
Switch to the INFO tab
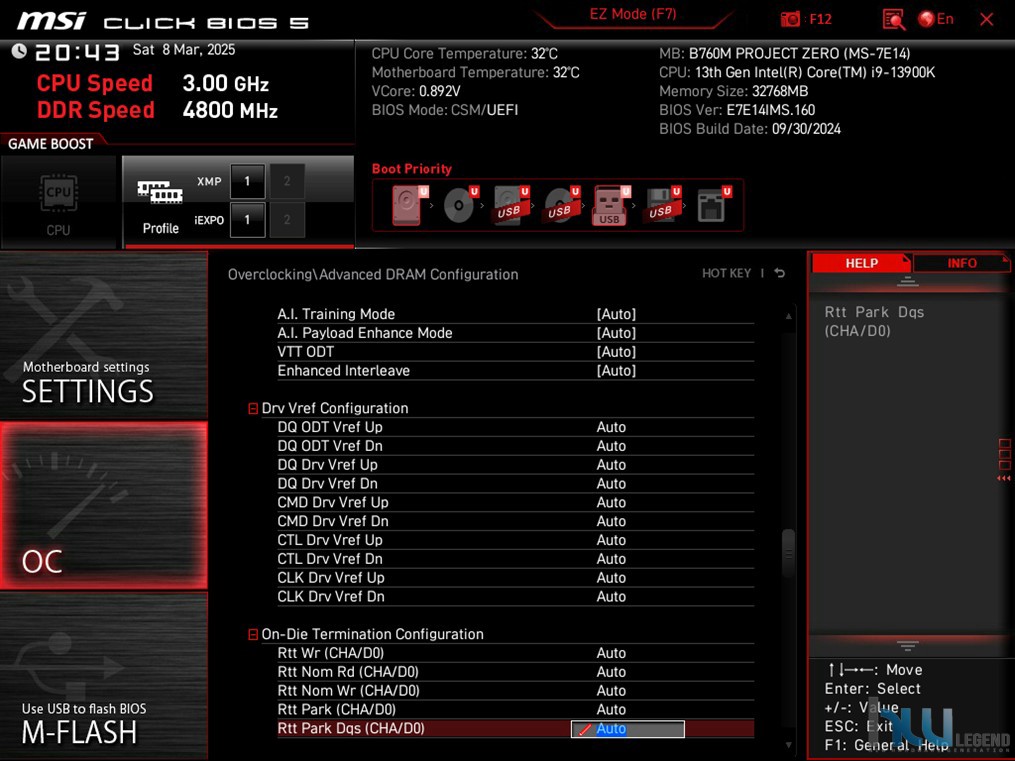(961, 263)
